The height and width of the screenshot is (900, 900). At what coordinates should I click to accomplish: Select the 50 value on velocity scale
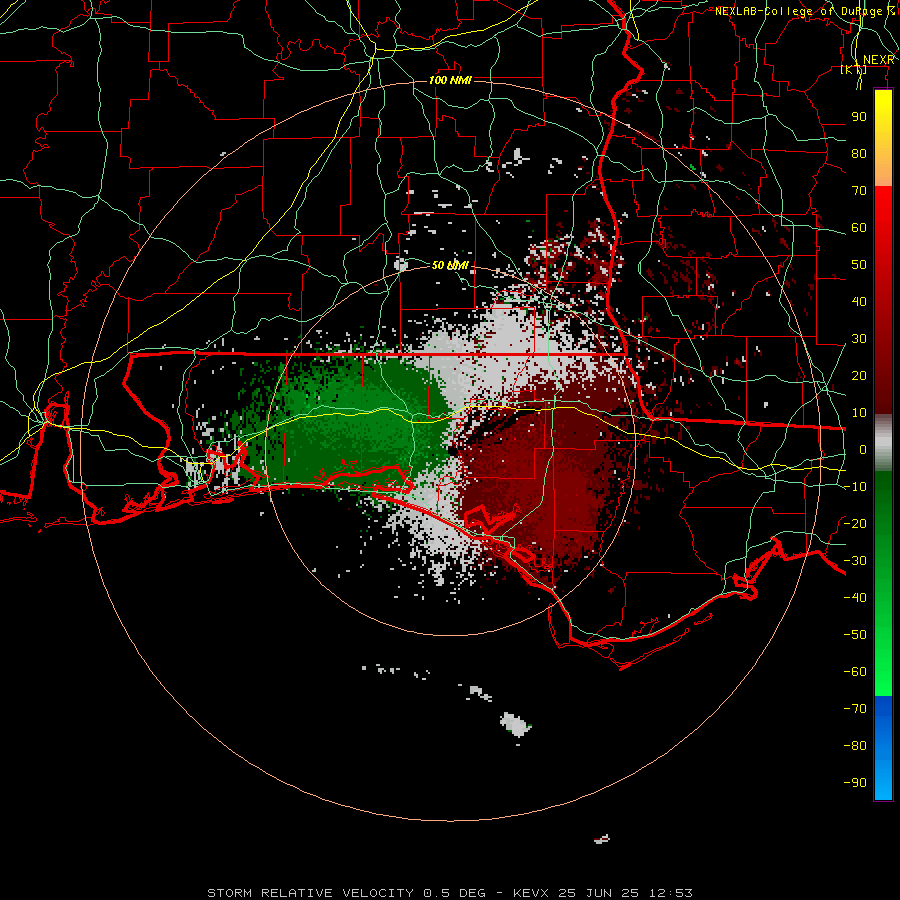tap(859, 265)
